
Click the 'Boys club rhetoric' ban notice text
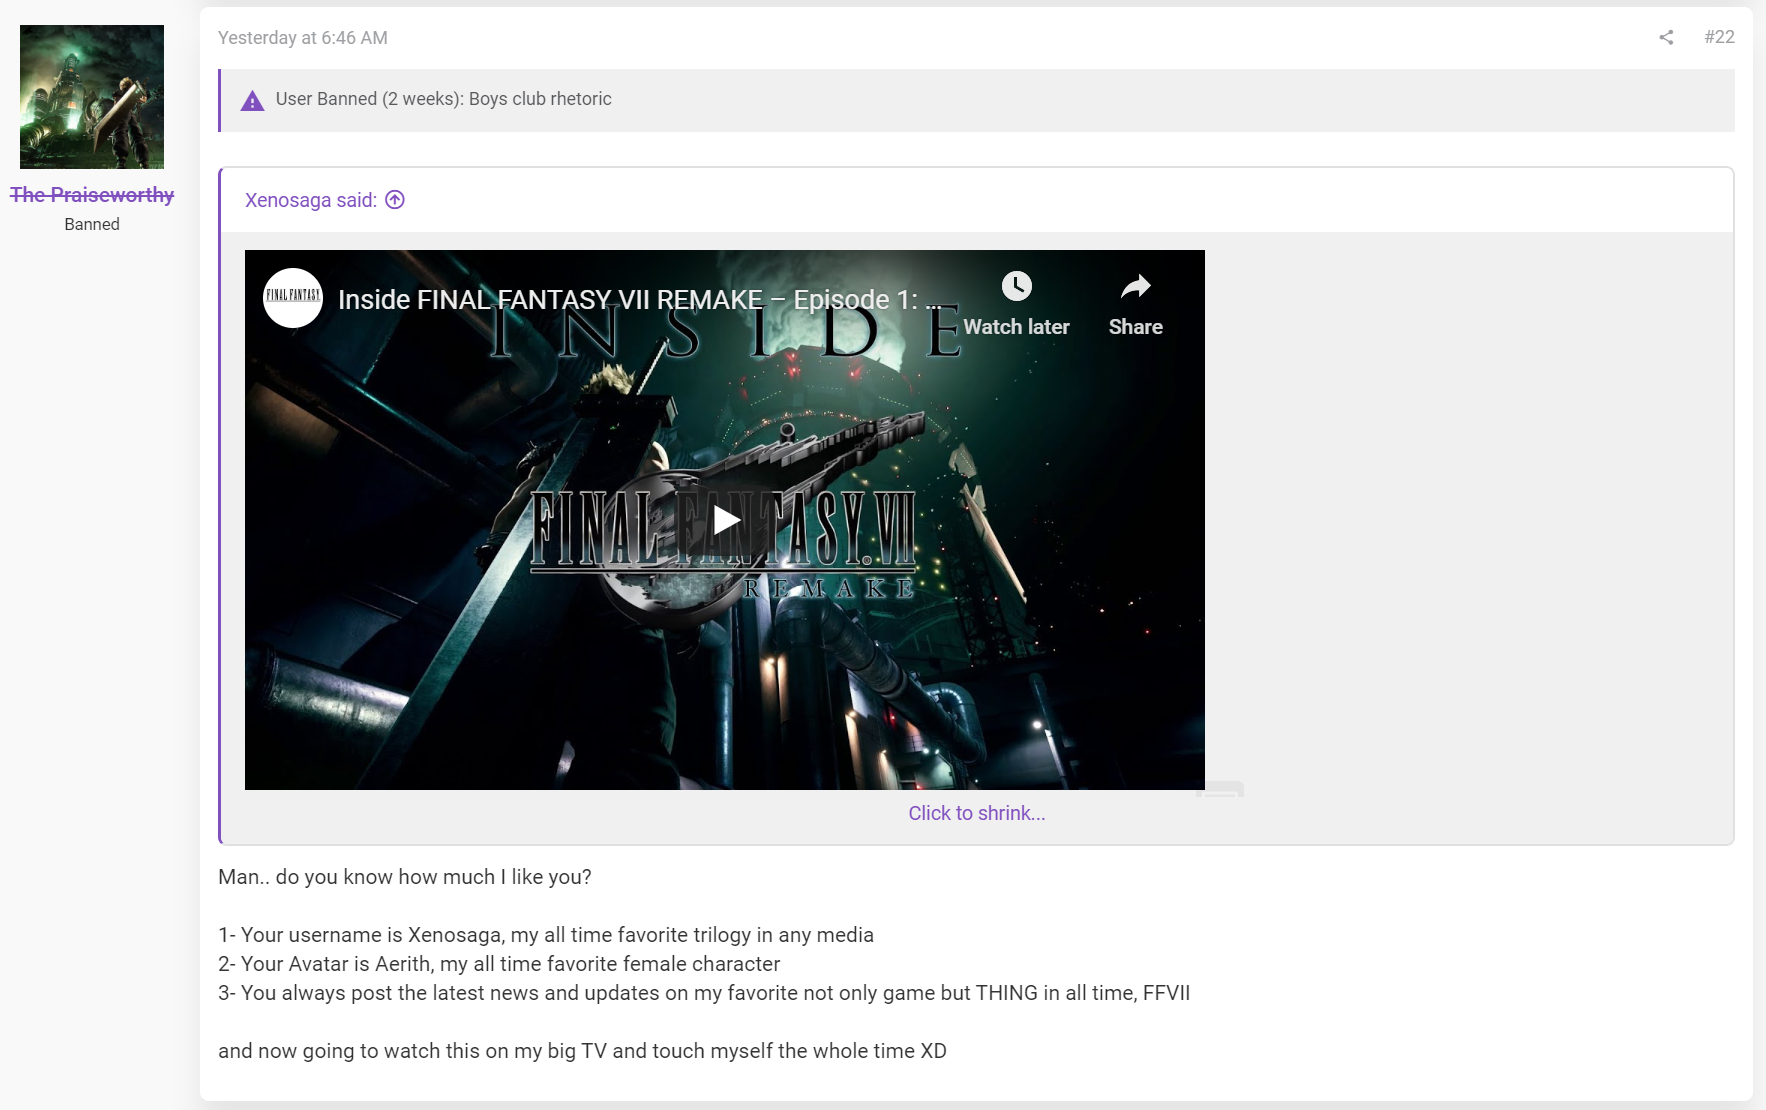pyautogui.click(x=540, y=99)
